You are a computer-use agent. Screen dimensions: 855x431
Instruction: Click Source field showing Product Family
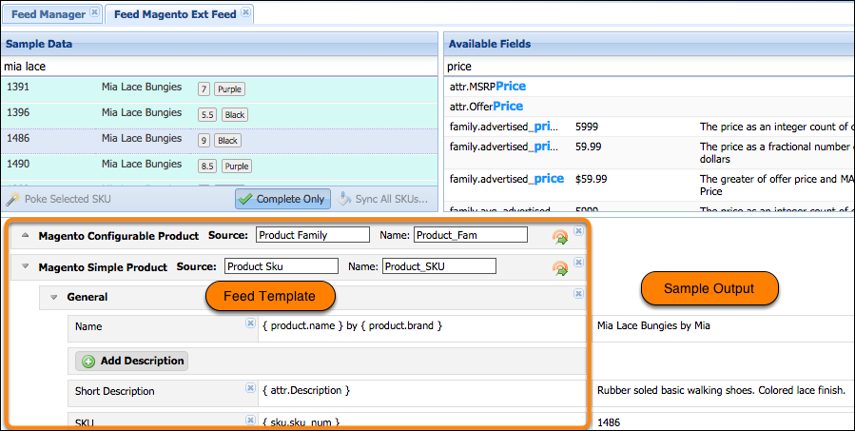312,235
